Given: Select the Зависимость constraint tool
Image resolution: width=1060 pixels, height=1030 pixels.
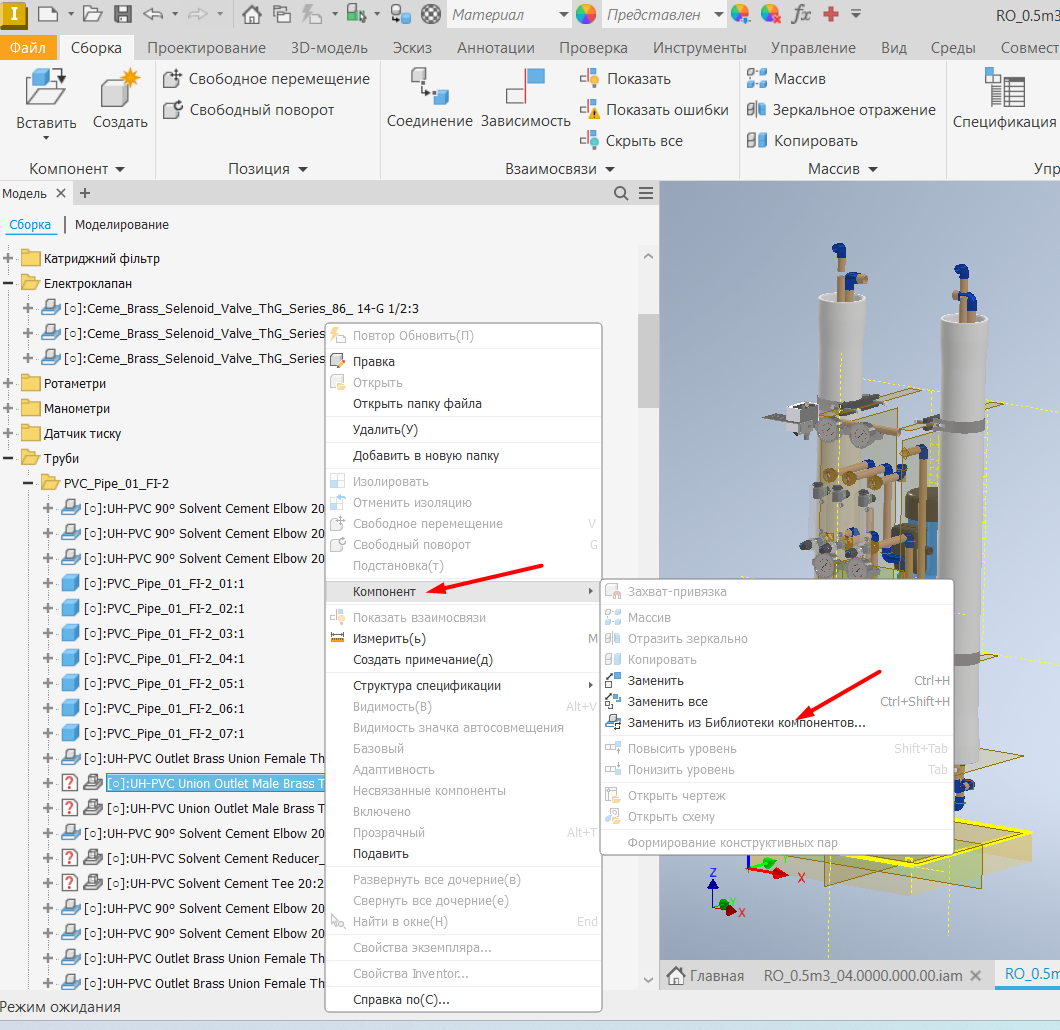Looking at the screenshot, I should coord(525,88).
